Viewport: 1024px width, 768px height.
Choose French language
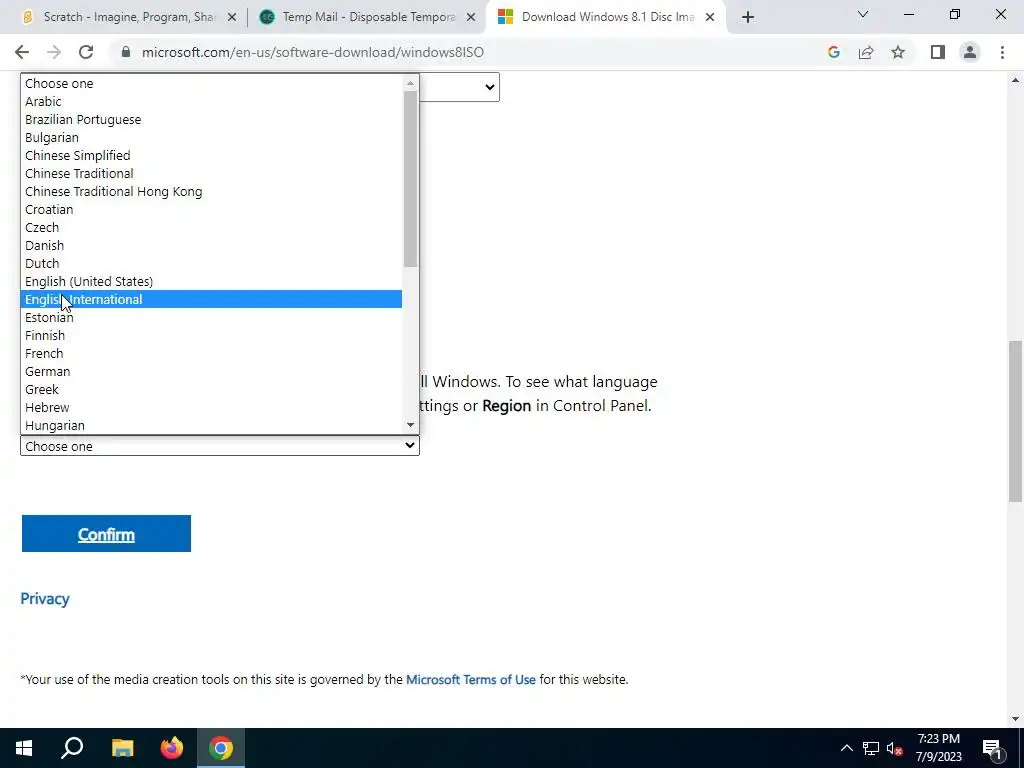[x=211, y=353]
